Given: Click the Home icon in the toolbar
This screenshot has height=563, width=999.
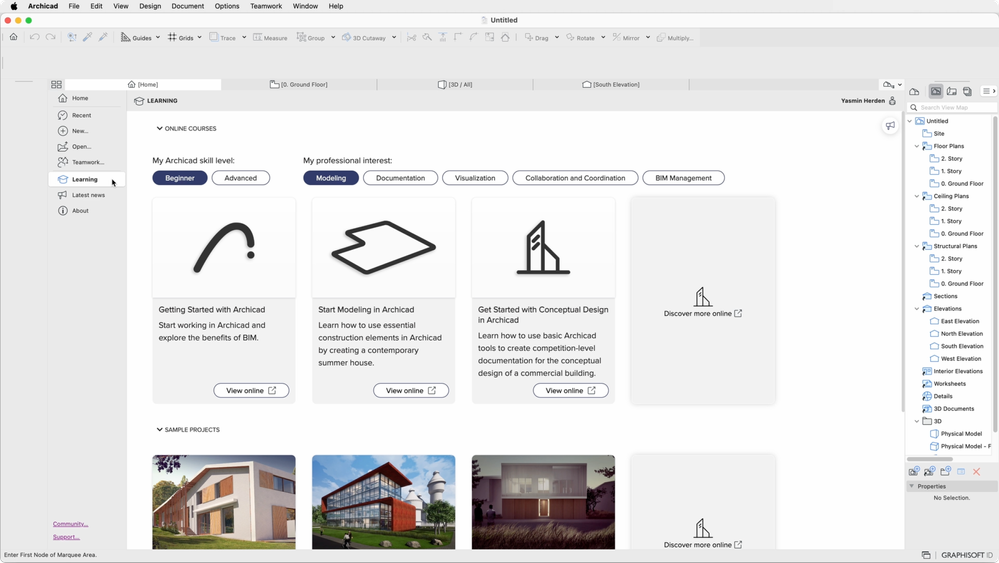Looking at the screenshot, I should (x=13, y=37).
